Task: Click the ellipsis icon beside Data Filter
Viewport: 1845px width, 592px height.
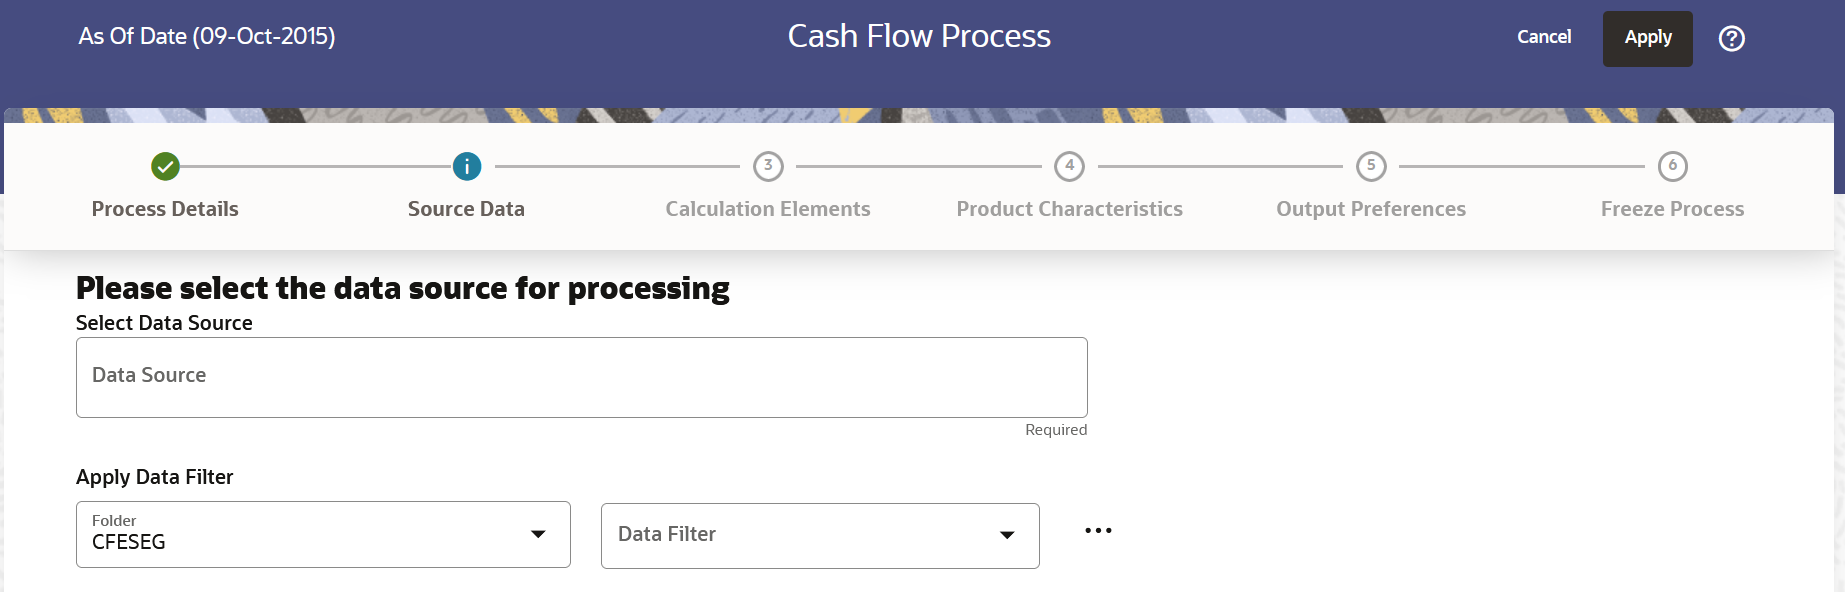Action: pyautogui.click(x=1098, y=530)
